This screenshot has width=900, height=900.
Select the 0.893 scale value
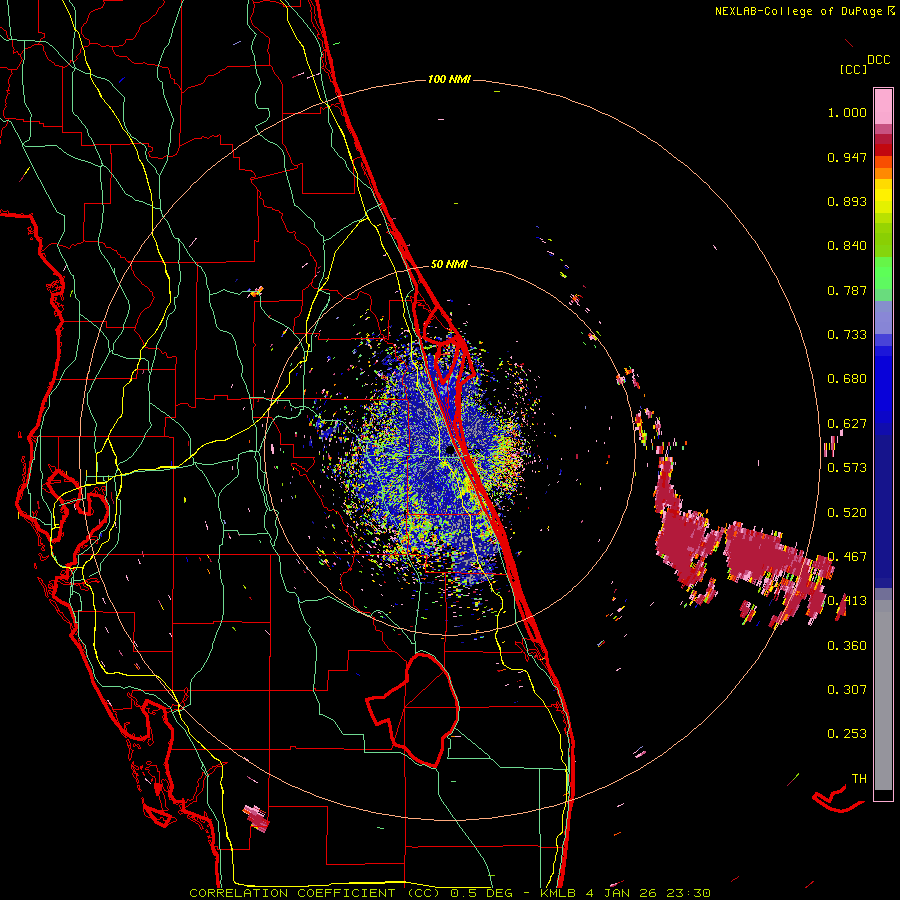coord(847,201)
